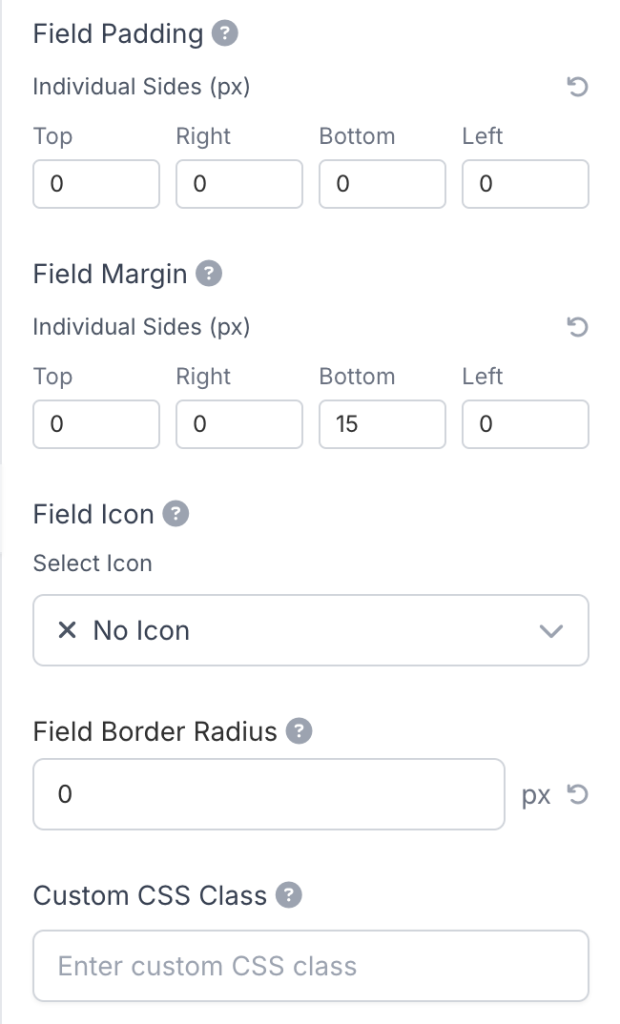Click the Field Margin help icon

coord(209,274)
